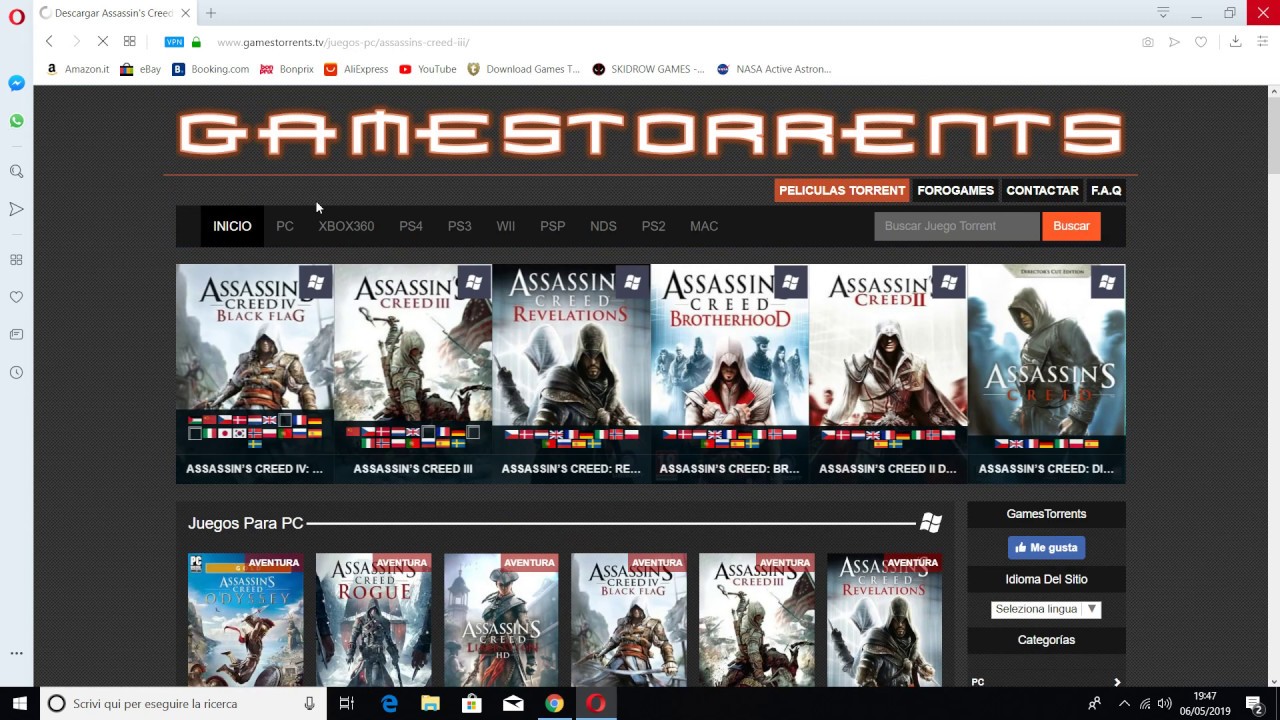Open the news panel in sidebar
Viewport: 1280px width, 720px height.
tap(16, 334)
